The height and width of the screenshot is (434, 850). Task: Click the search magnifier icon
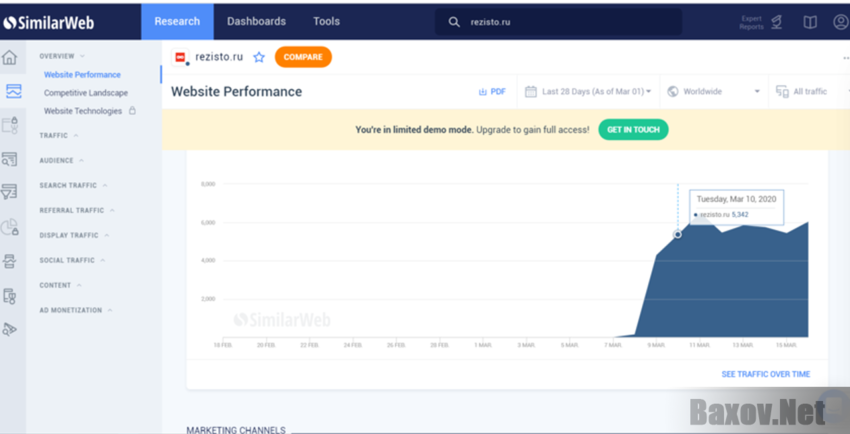point(454,22)
